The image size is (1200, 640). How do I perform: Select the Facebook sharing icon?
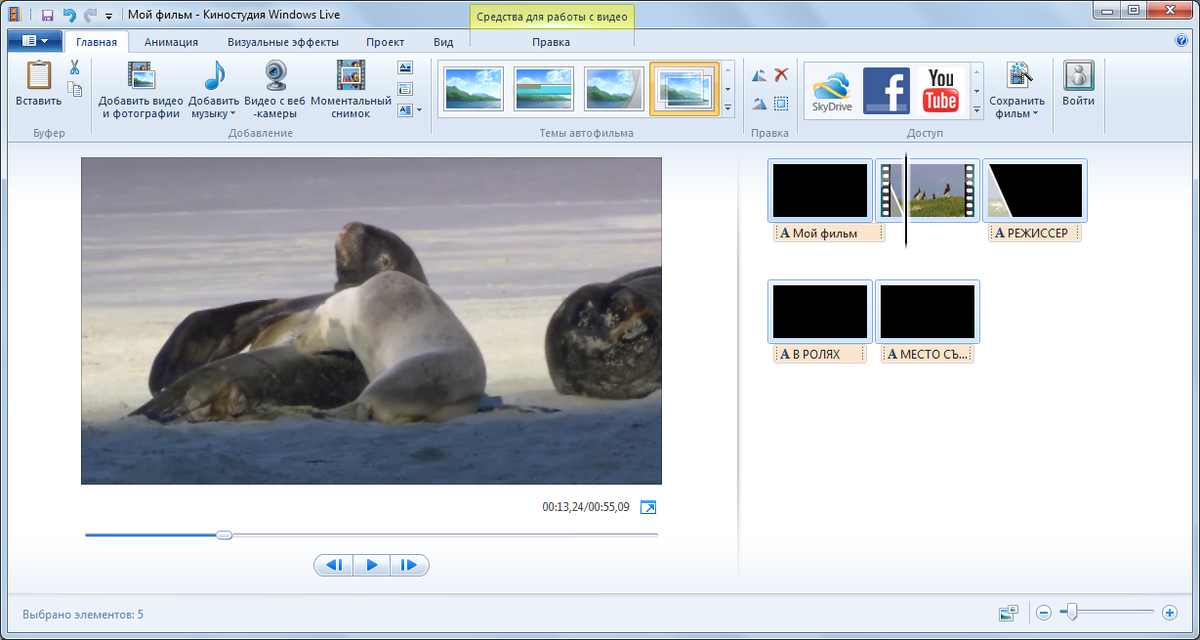click(886, 88)
